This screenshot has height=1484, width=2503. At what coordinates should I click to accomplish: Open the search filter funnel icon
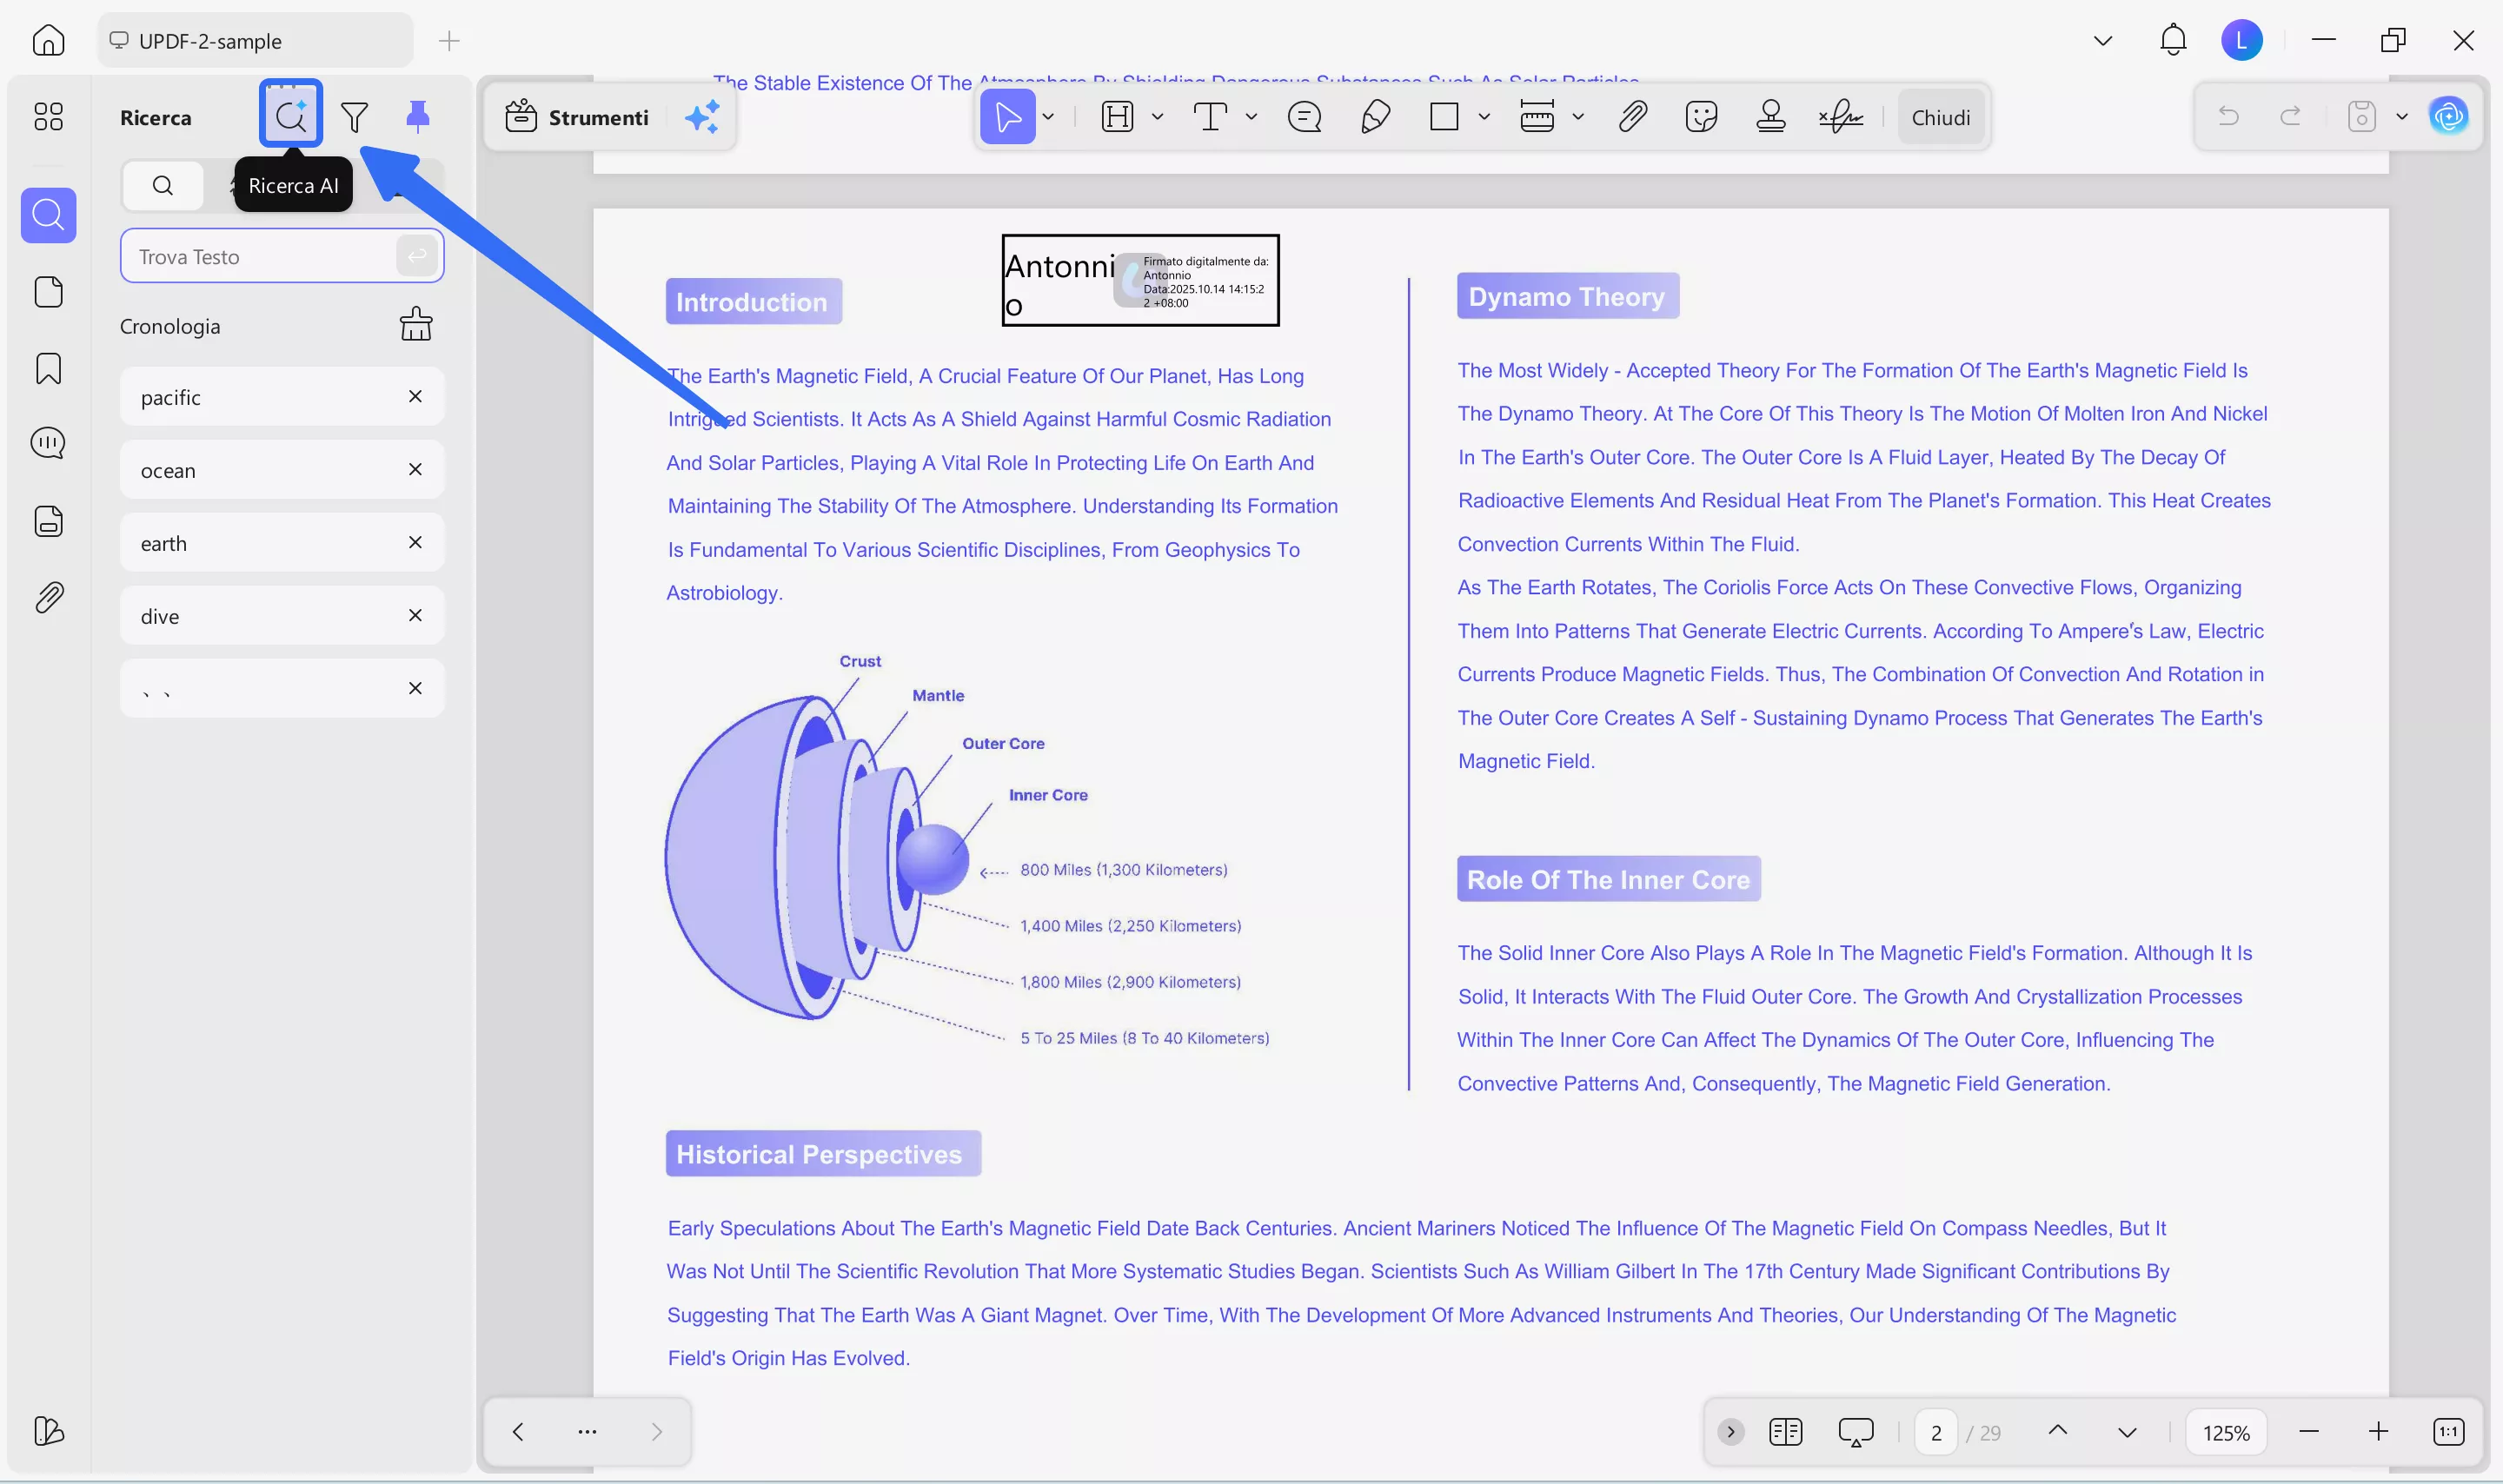coord(354,117)
